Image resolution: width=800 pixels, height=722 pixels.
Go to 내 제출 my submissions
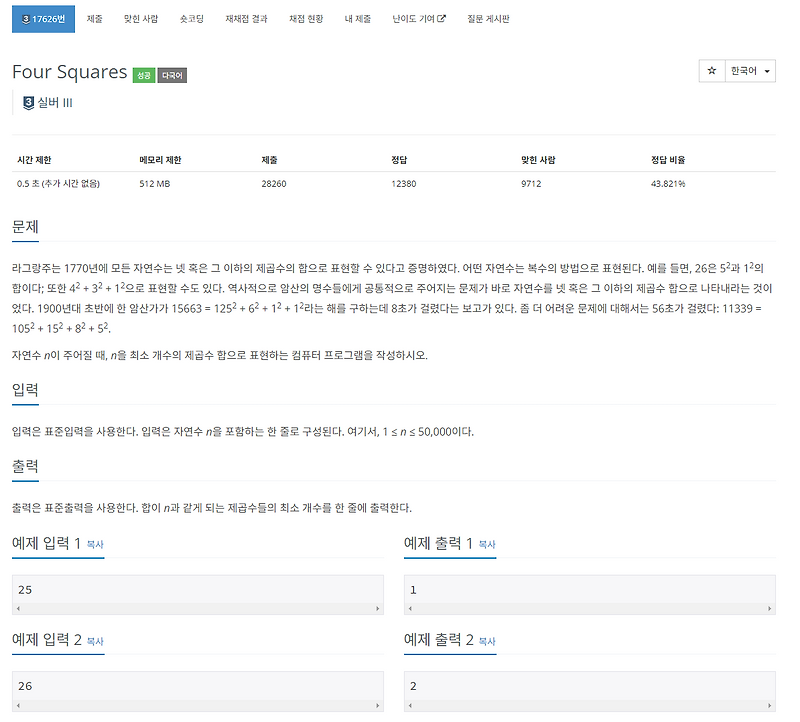tap(357, 18)
